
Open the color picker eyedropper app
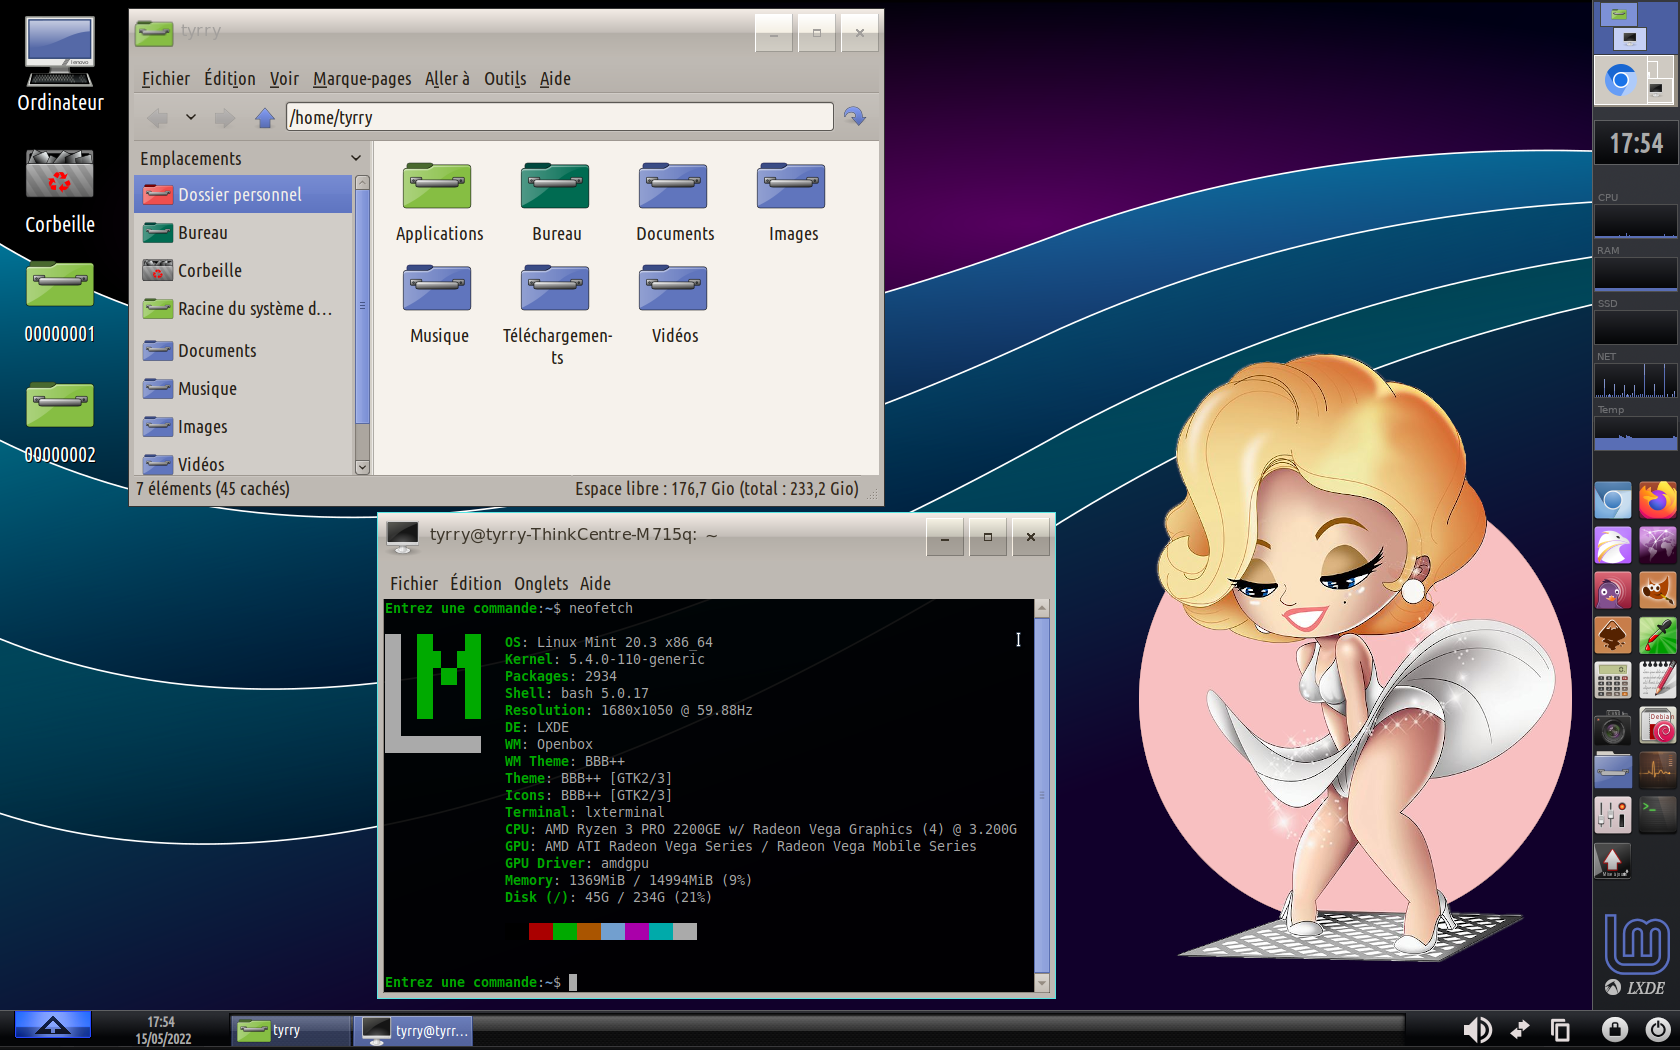pyautogui.click(x=1657, y=636)
